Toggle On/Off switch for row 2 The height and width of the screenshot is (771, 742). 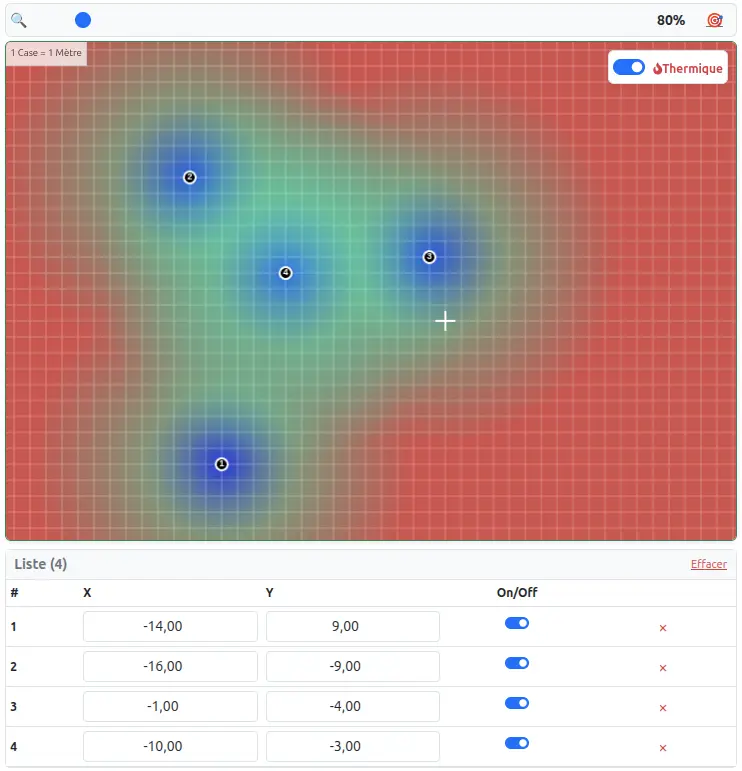pyautogui.click(x=517, y=663)
